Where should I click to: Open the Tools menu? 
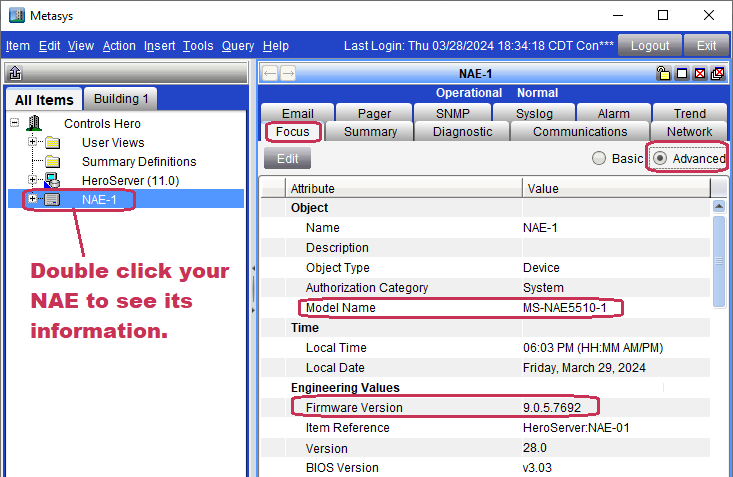(x=198, y=46)
